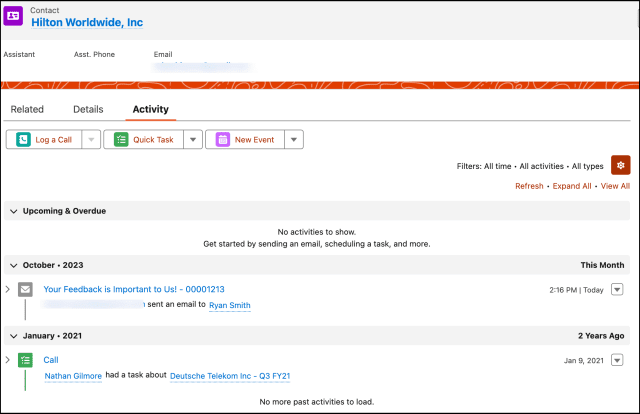Image resolution: width=640 pixels, height=414 pixels.
Task: Click the blurred email address link
Action: [x=202, y=67]
